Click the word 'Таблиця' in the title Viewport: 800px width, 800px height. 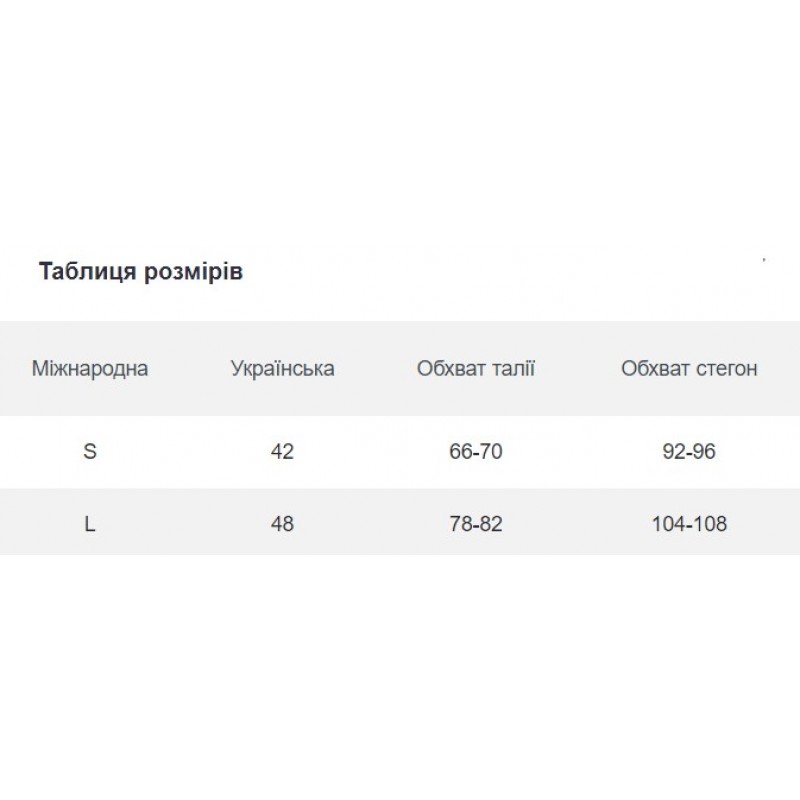[88, 271]
